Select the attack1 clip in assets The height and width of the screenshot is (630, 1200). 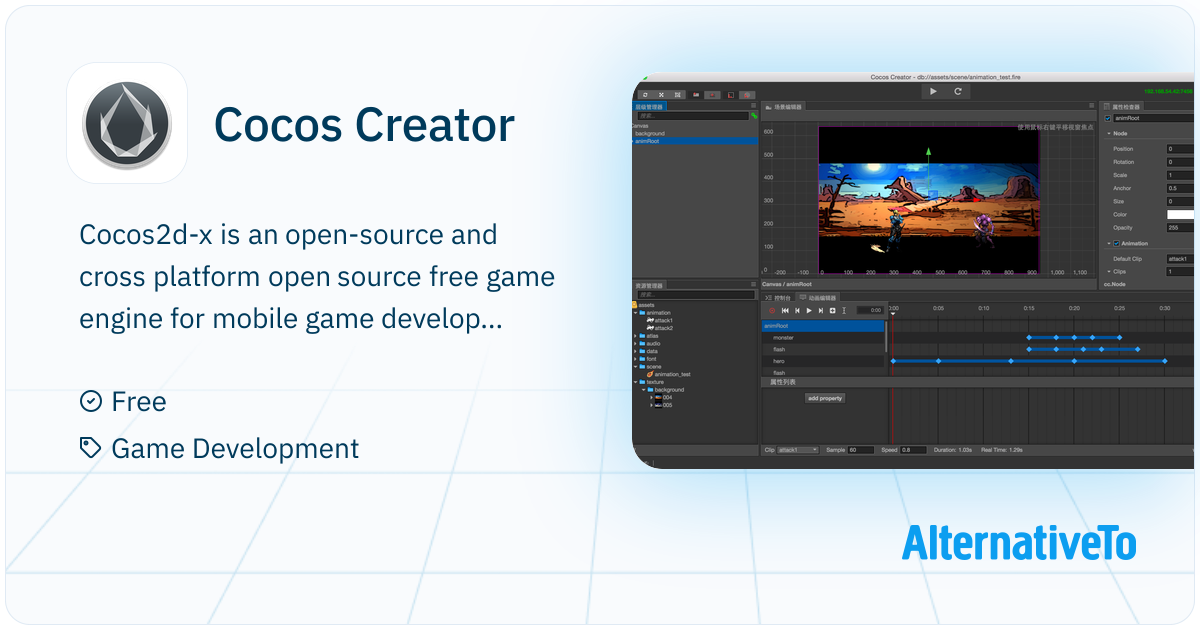[x=659, y=320]
